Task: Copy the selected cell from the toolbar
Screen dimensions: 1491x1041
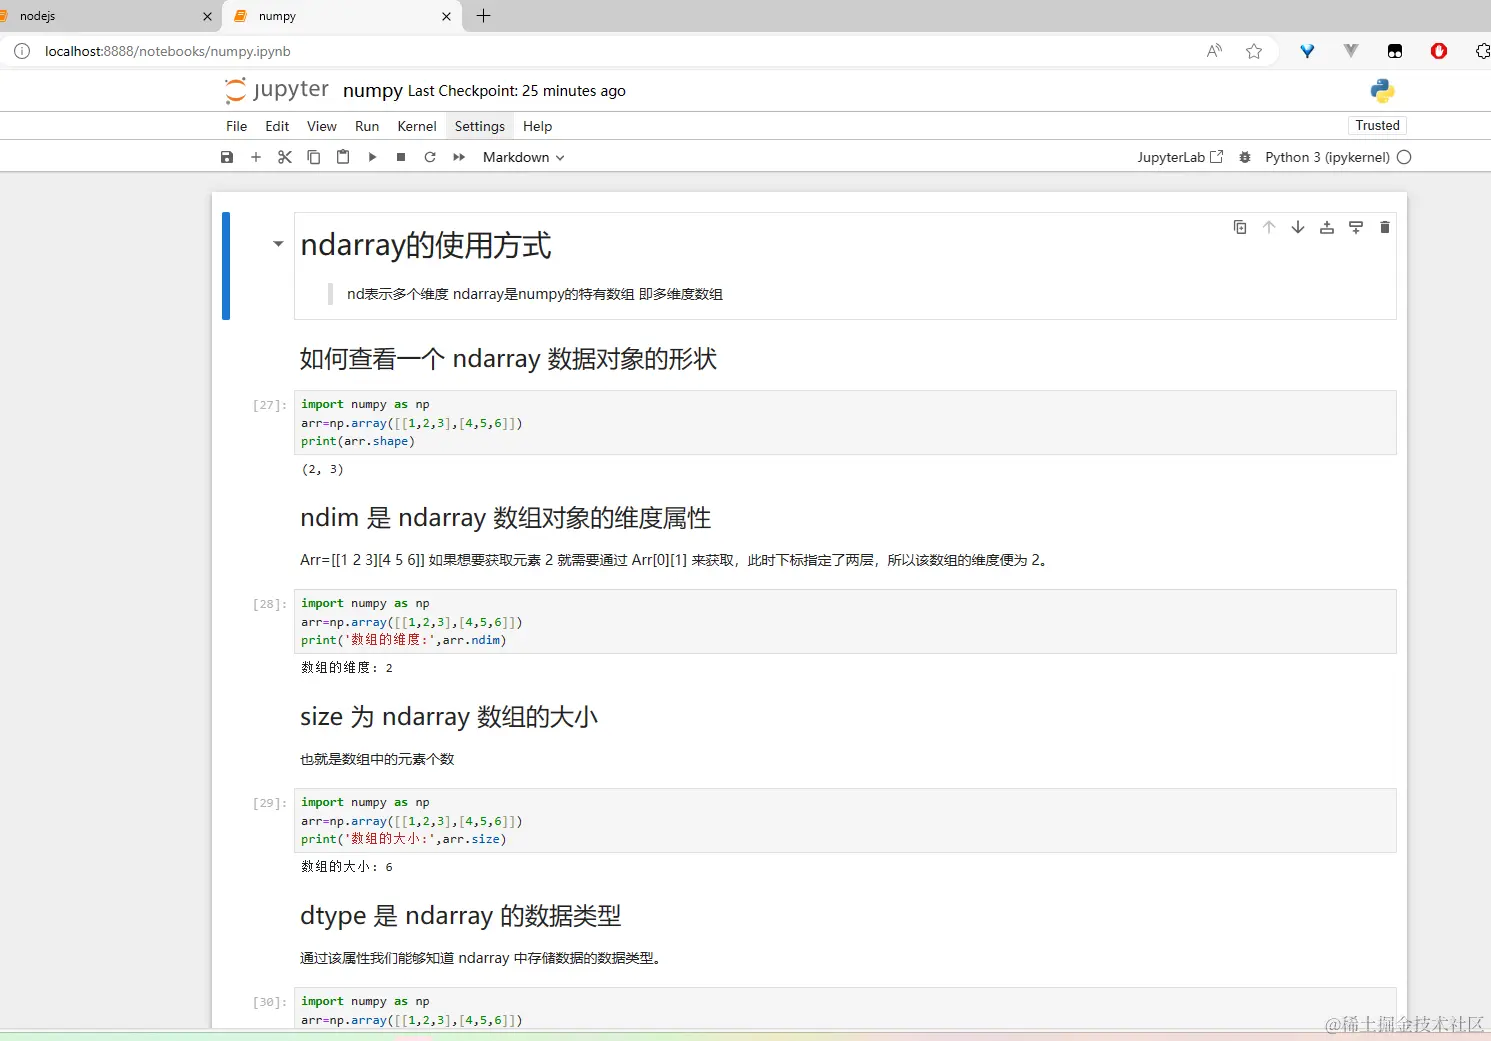Action: pos(314,157)
